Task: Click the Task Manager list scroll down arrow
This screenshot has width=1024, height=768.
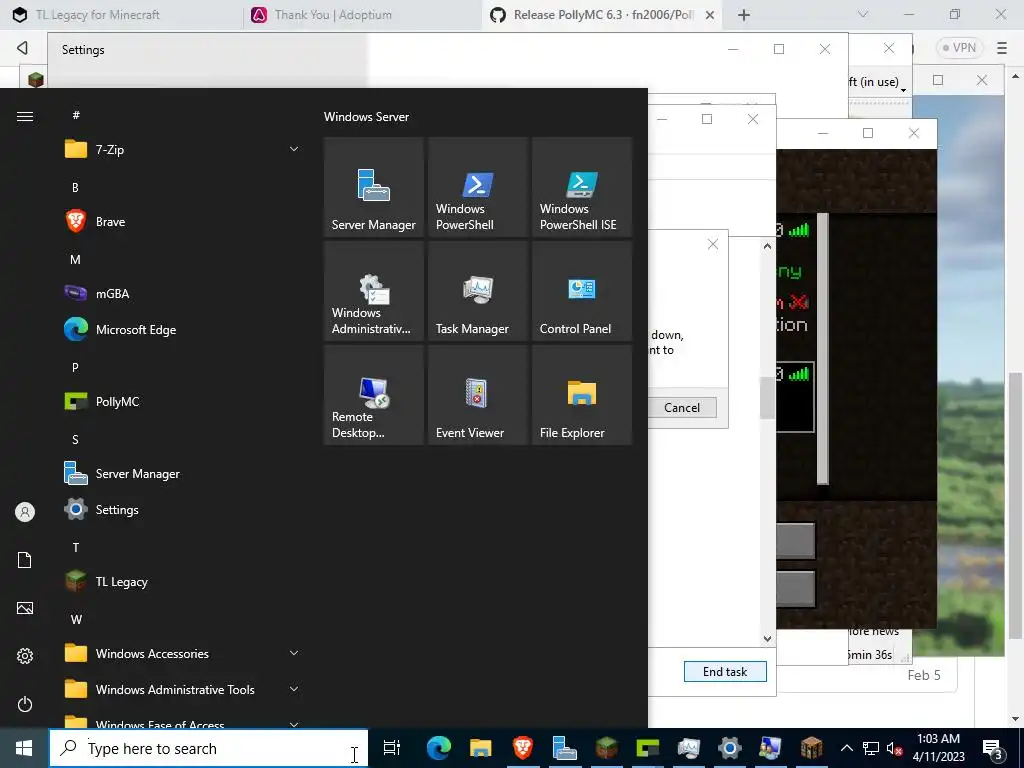Action: [767, 639]
